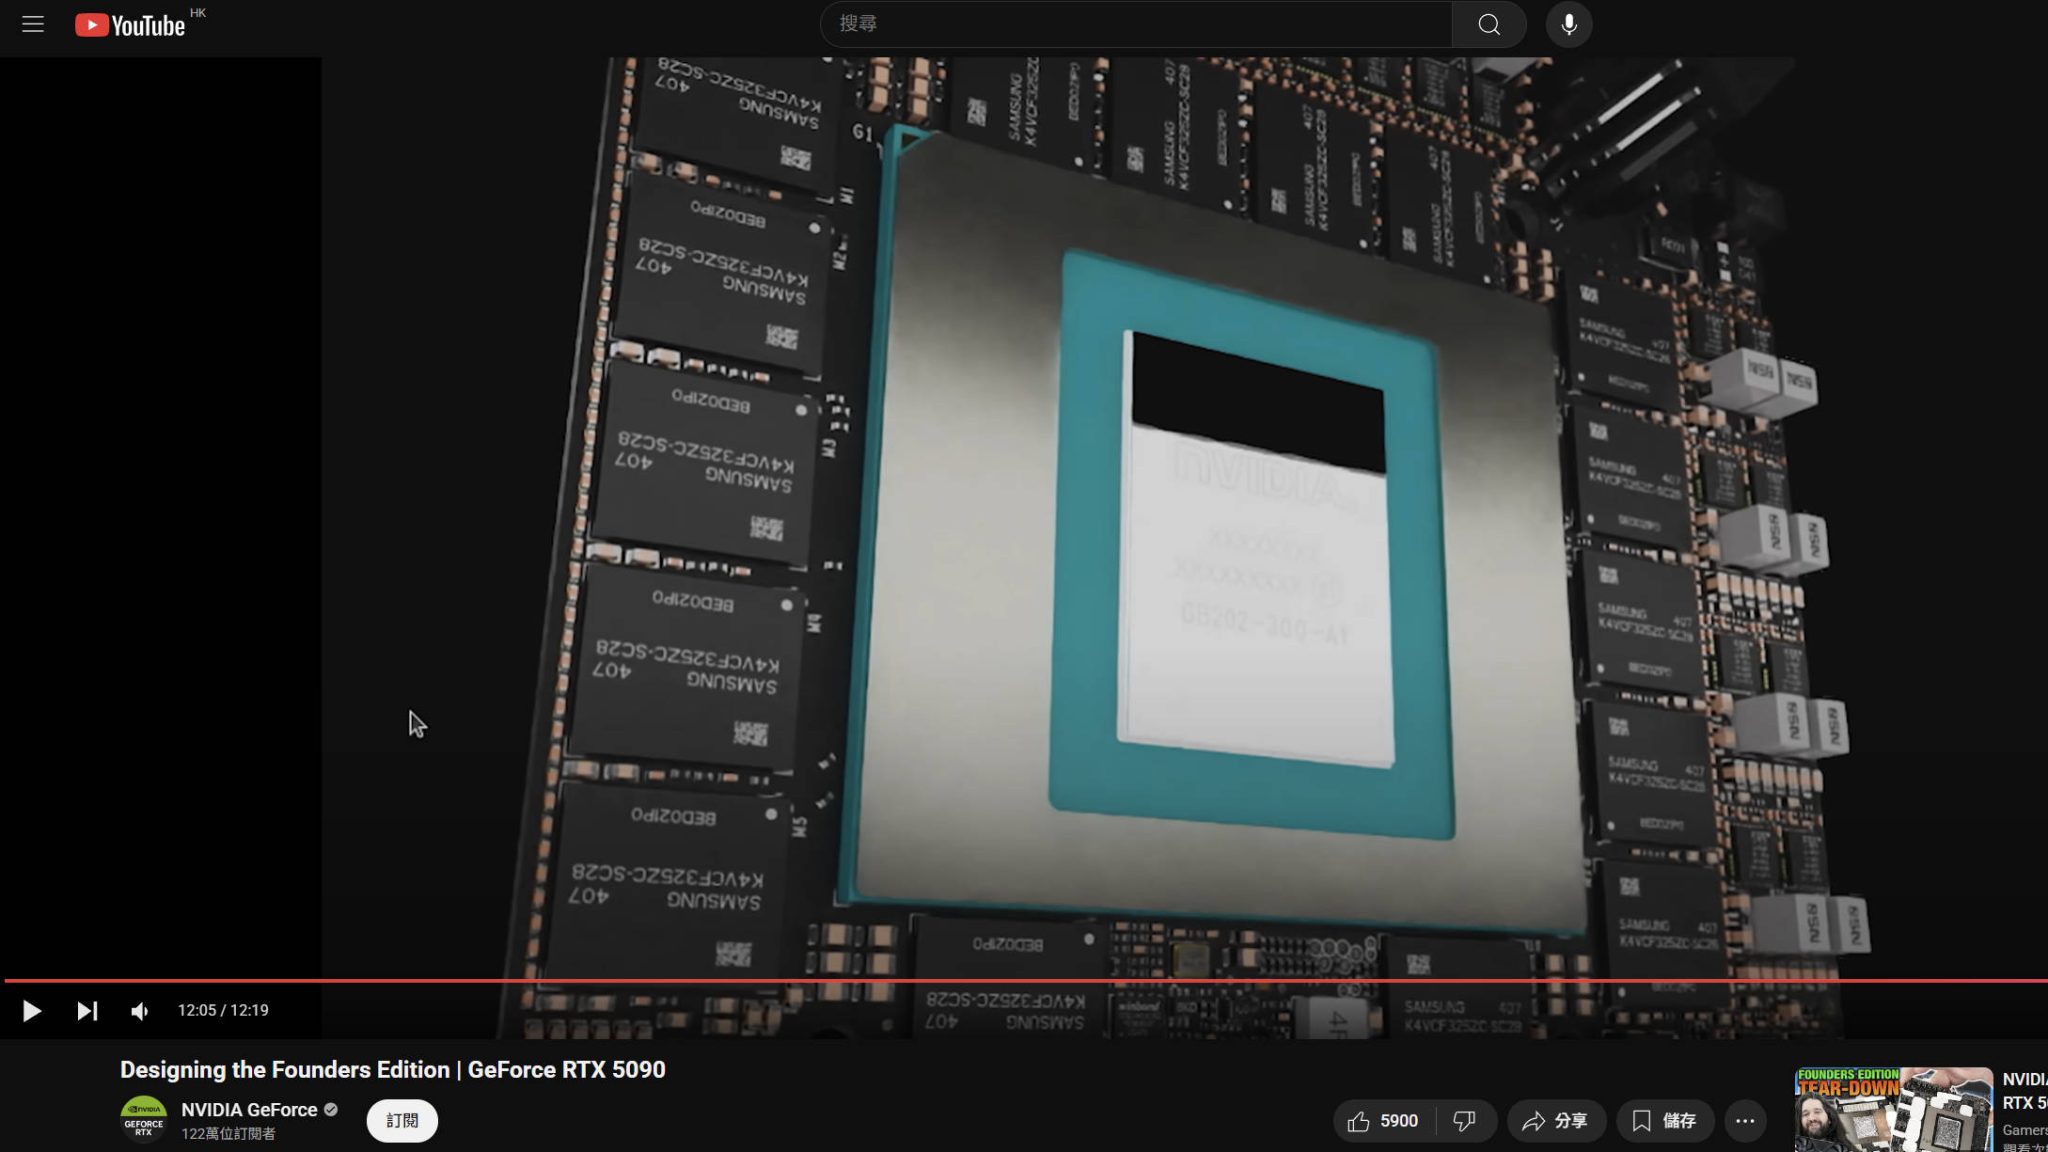Open more actions three-dot menu
The height and width of the screenshot is (1152, 2048).
tap(1745, 1121)
